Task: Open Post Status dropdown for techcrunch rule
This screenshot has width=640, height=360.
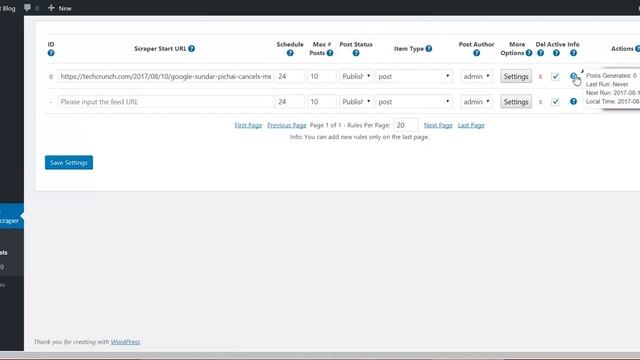Action: [356, 76]
